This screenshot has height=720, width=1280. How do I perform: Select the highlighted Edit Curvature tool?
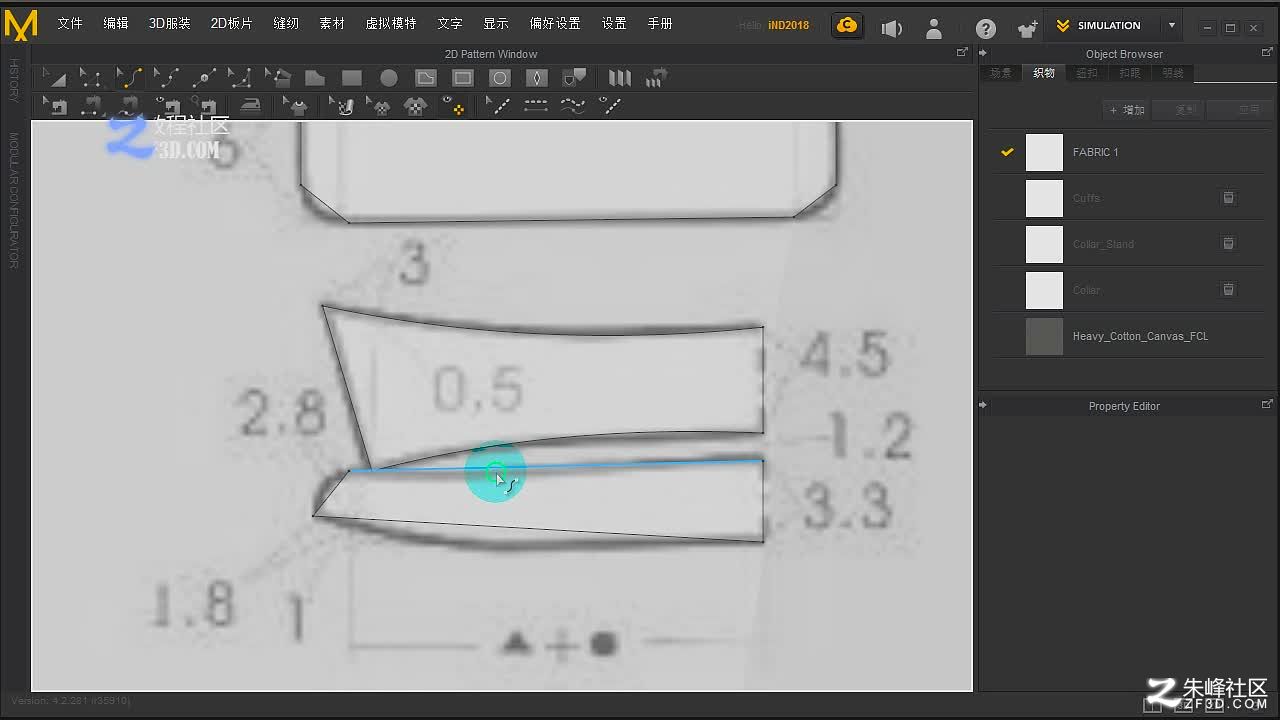tap(128, 77)
